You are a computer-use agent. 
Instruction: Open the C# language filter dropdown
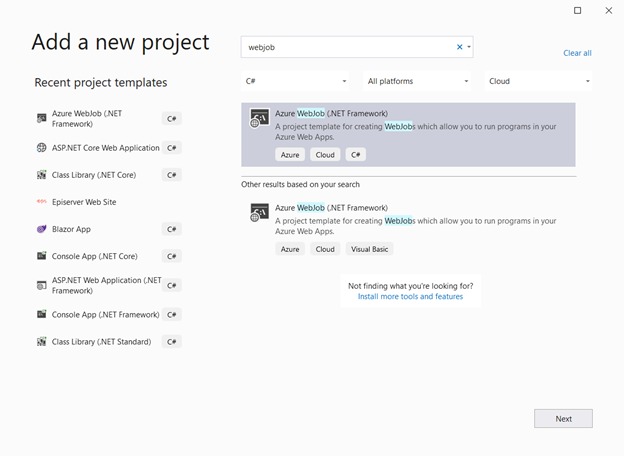295,81
